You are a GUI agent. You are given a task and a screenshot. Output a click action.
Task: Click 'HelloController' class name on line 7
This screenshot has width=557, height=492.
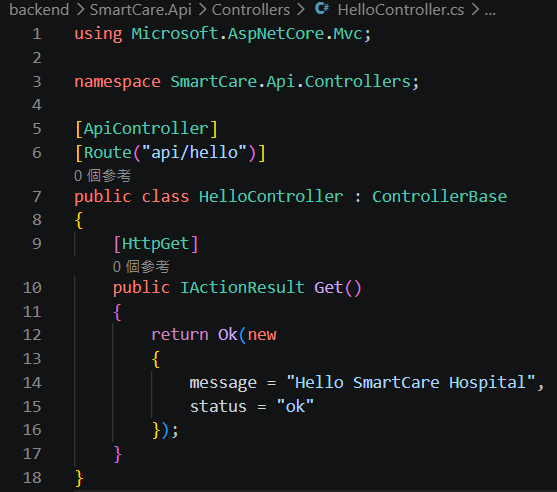[271, 197]
